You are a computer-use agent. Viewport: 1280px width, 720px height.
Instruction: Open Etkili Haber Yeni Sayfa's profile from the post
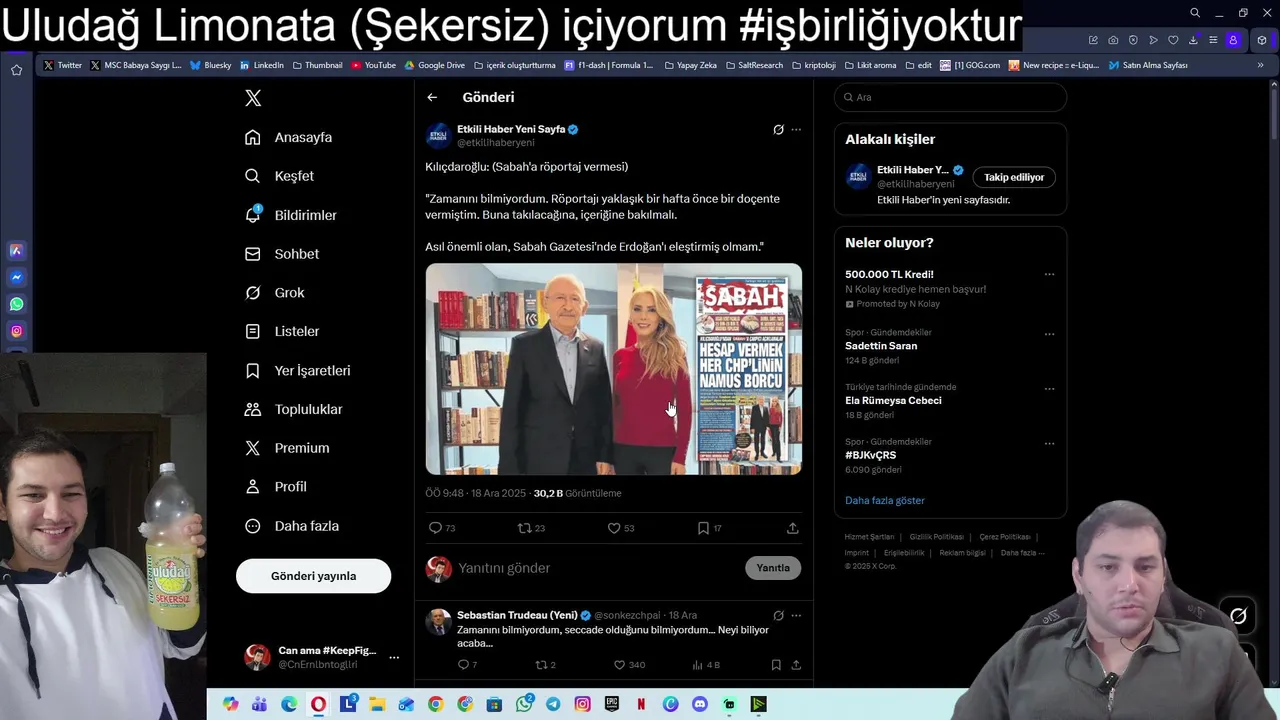[x=511, y=129]
